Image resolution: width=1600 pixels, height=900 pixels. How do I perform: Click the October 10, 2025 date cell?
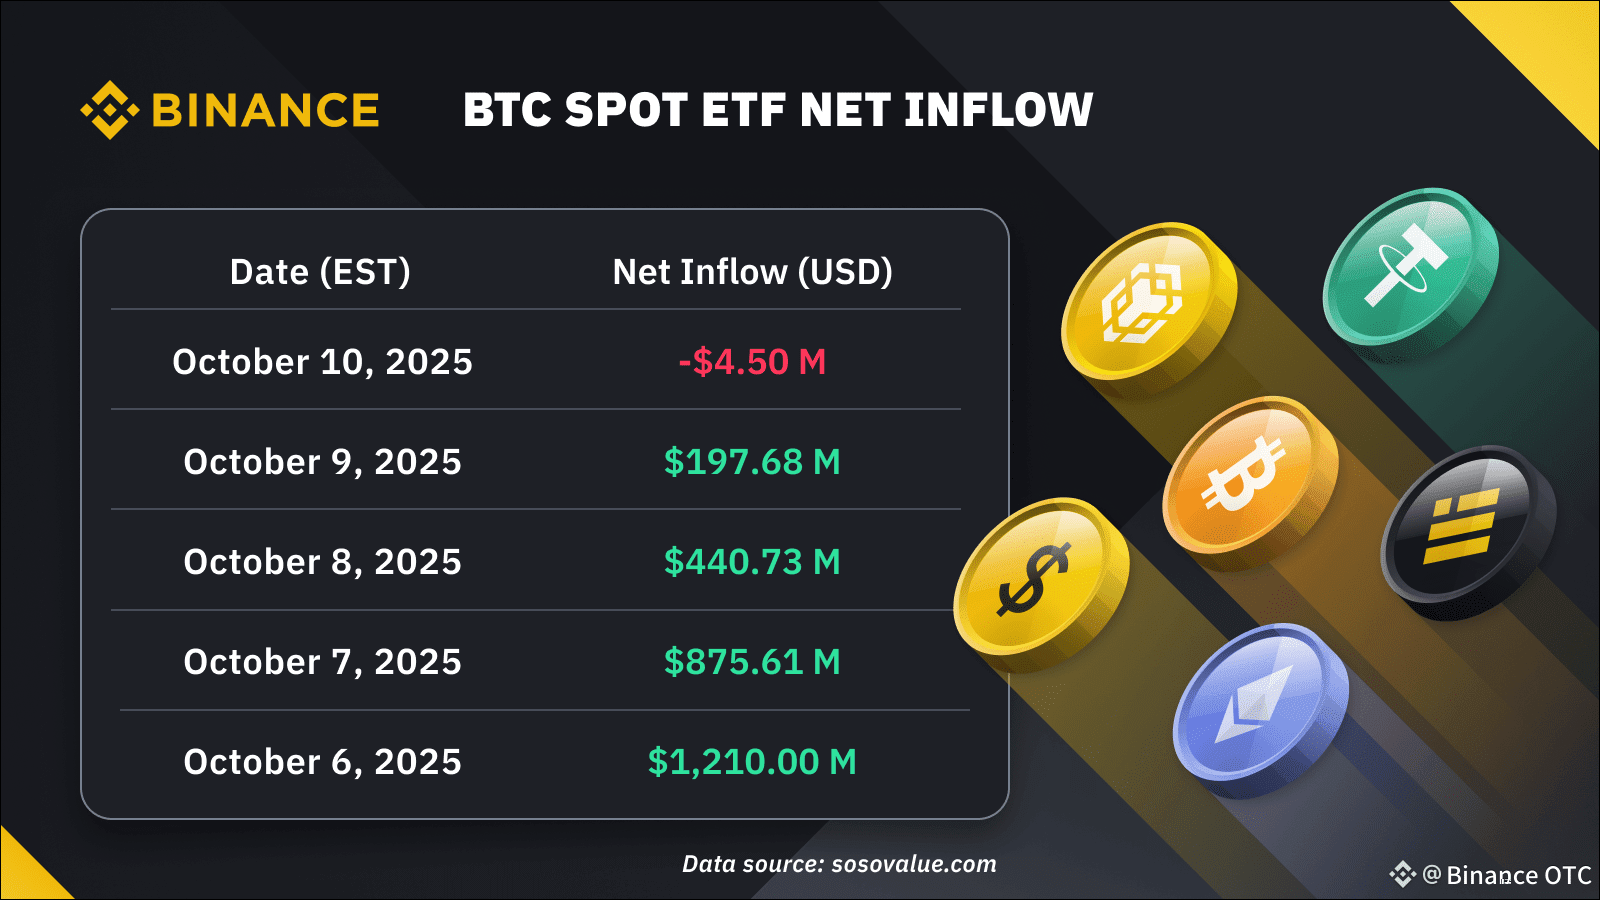point(322,362)
